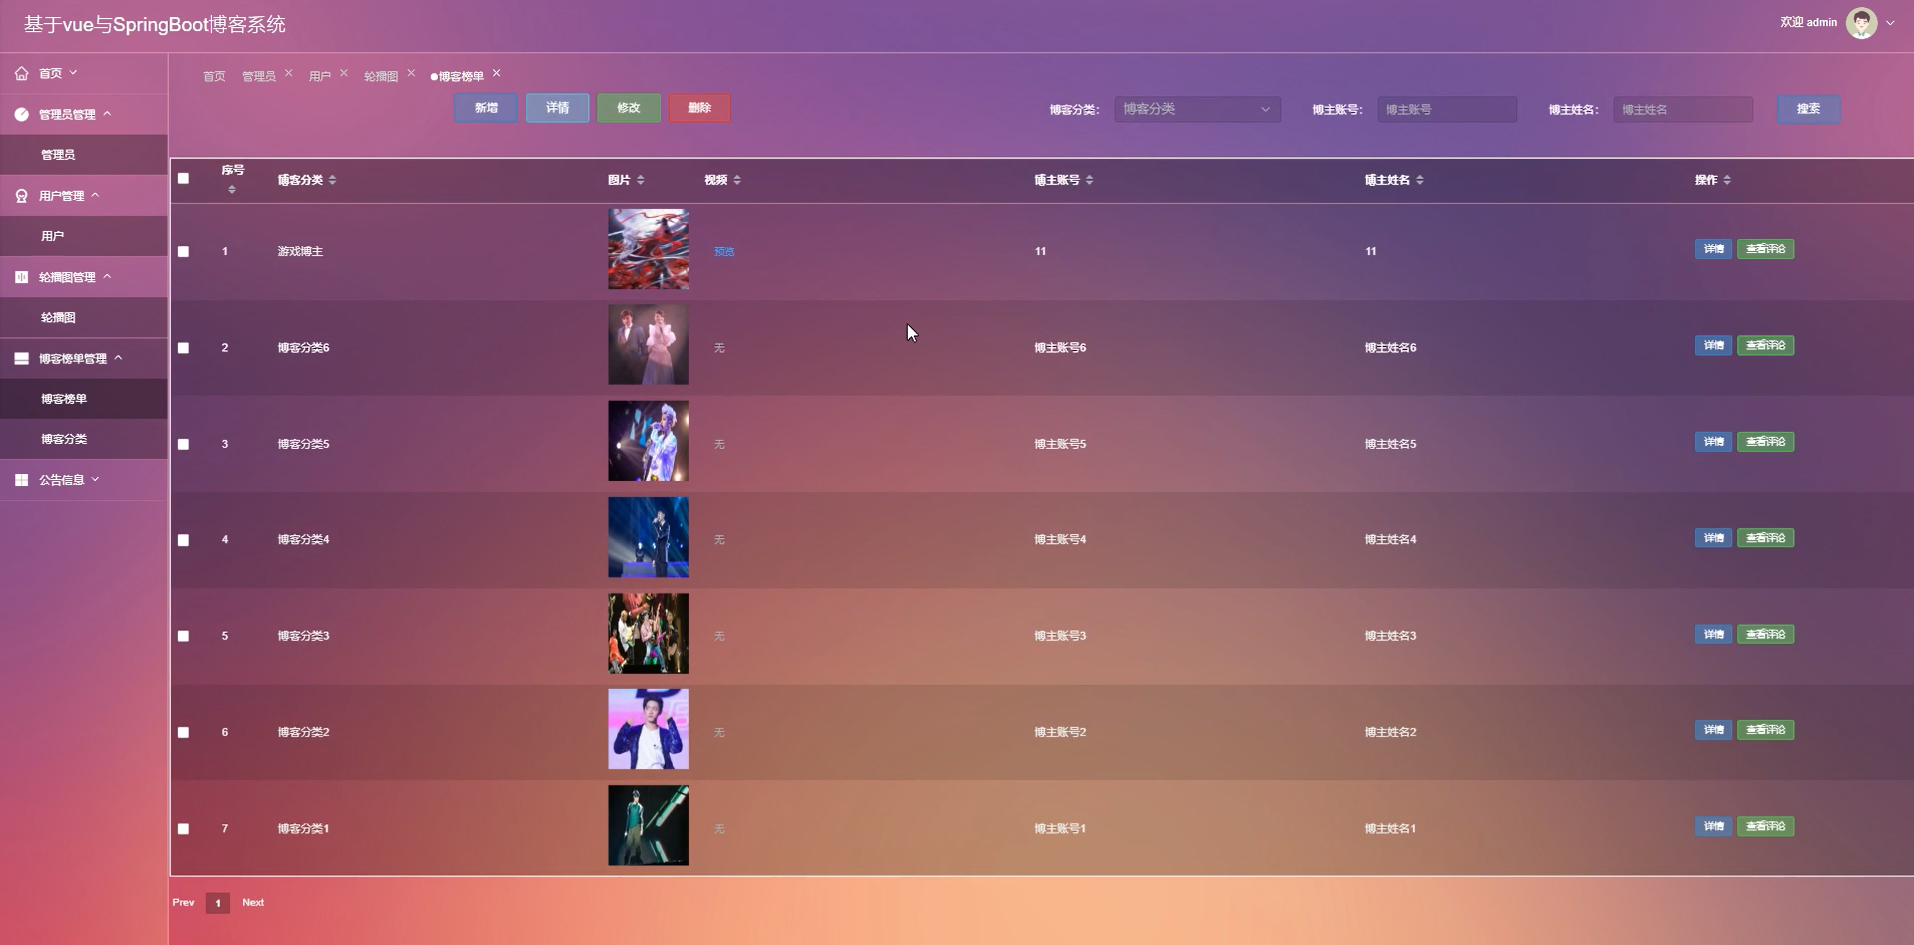Click 详情 button for 游戏博主 row
This screenshot has height=945, width=1914.
click(1713, 249)
